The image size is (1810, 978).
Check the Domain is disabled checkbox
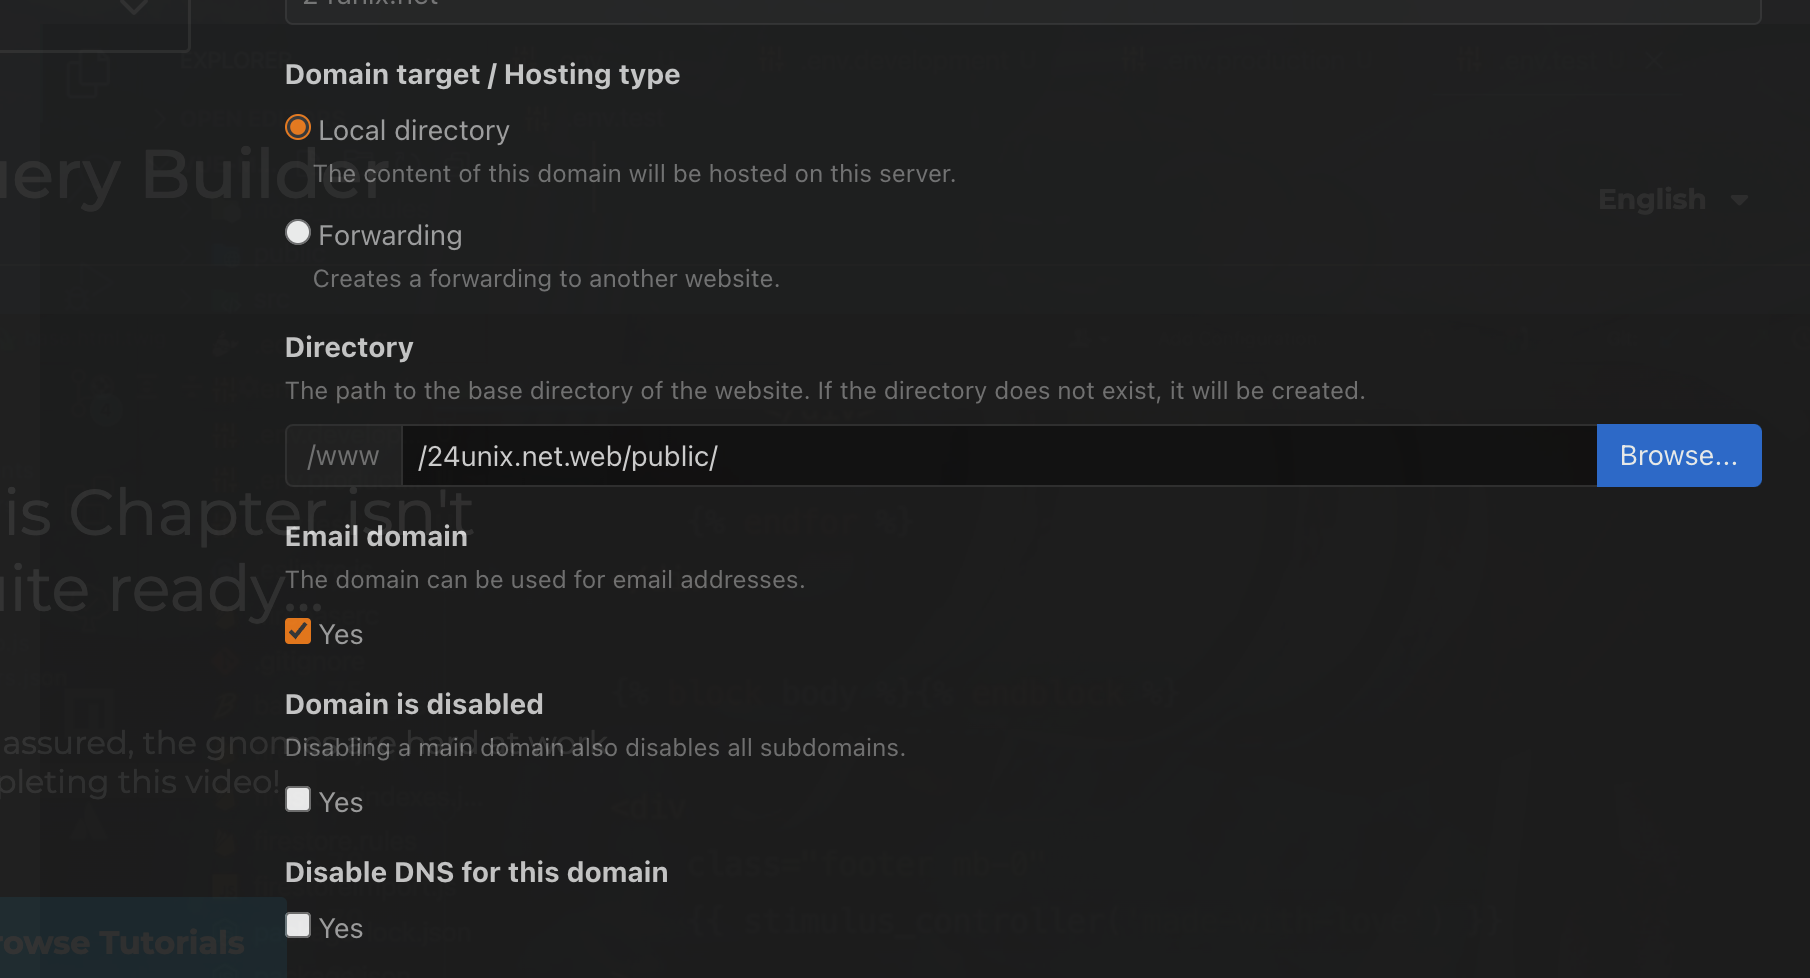tap(298, 800)
